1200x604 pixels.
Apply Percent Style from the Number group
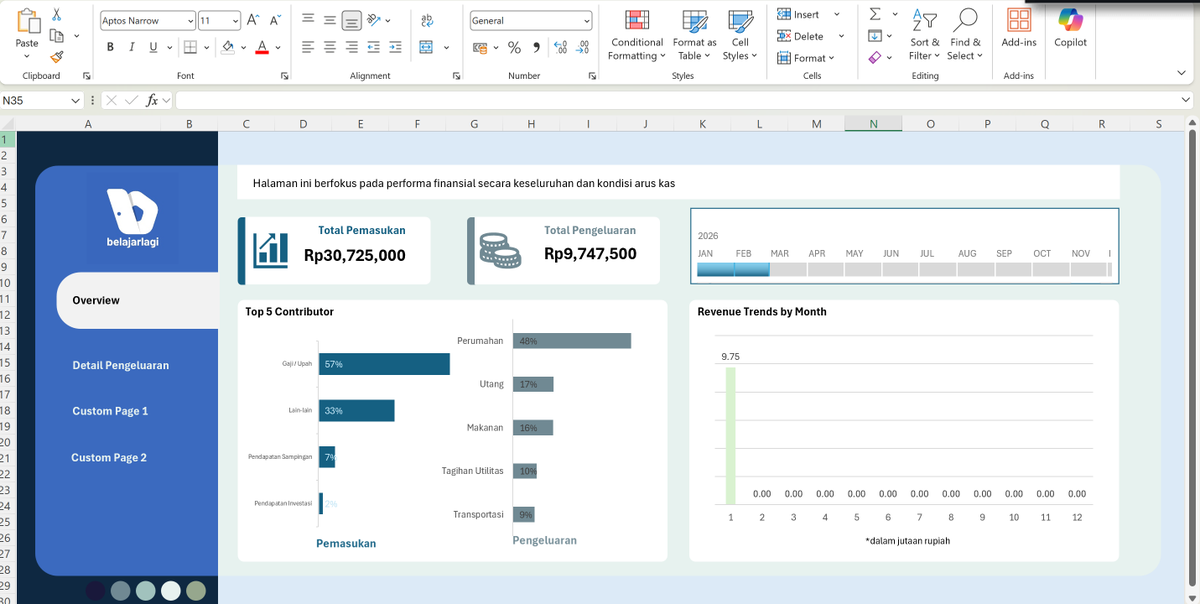click(x=514, y=47)
